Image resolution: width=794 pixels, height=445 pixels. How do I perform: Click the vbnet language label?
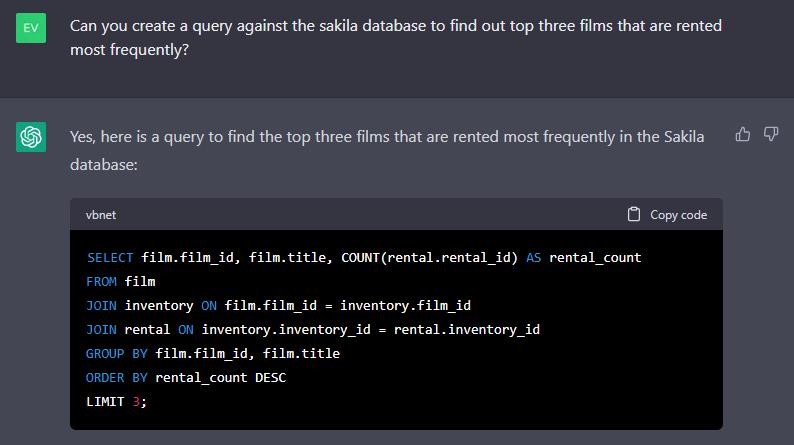101,215
